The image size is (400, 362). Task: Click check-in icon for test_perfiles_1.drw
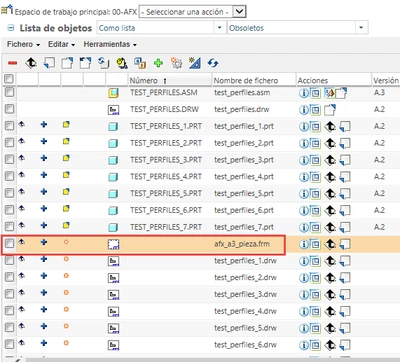pos(345,261)
